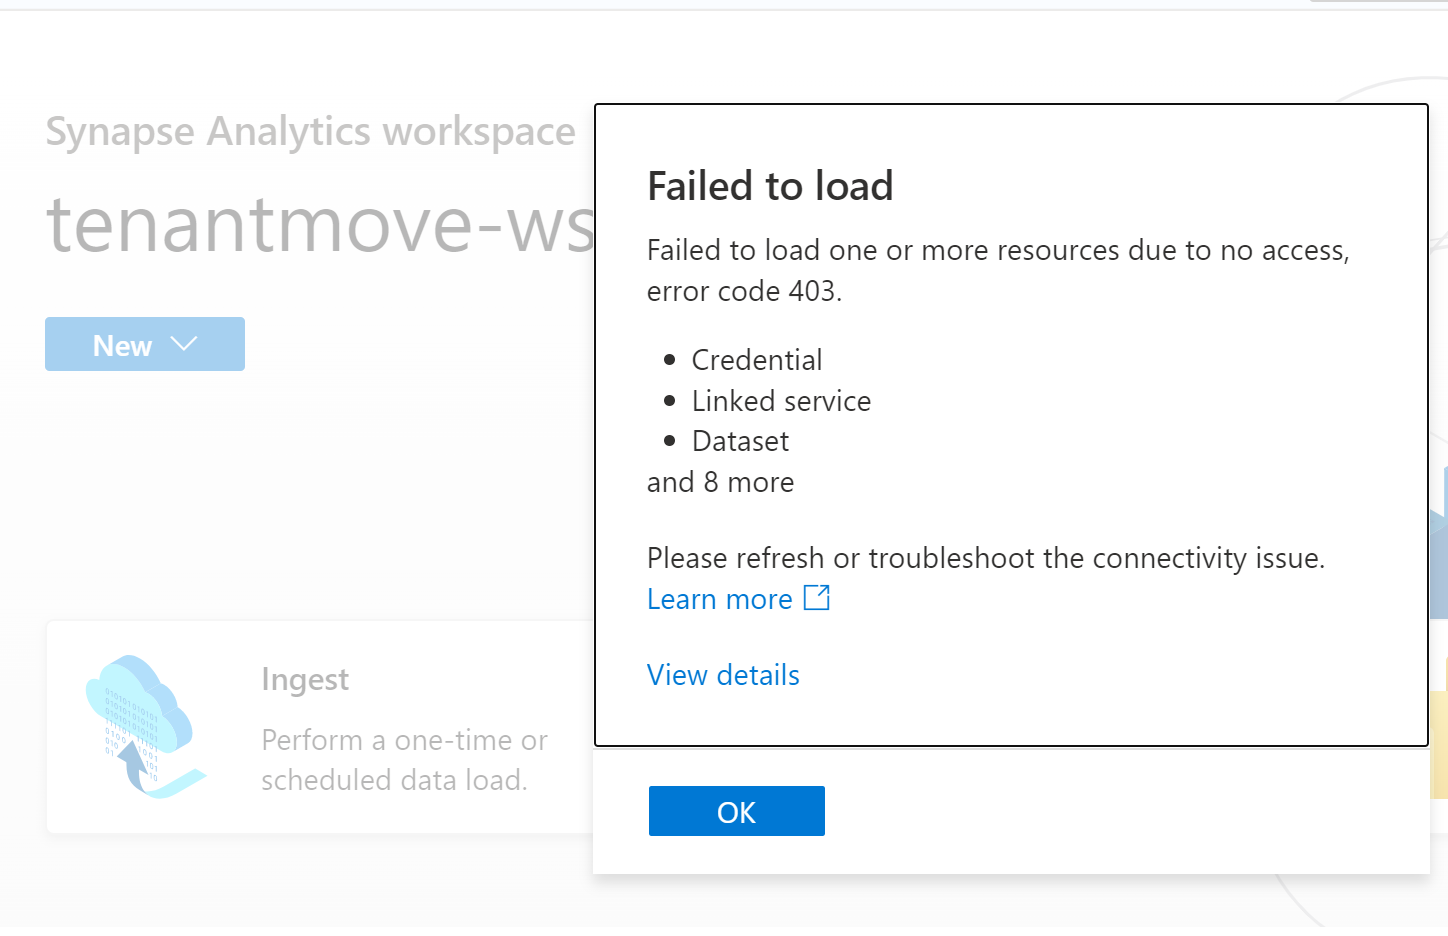Click 'and 8 more' to reveal remaining resources
Viewport: 1448px width, 936px height.
pos(720,482)
